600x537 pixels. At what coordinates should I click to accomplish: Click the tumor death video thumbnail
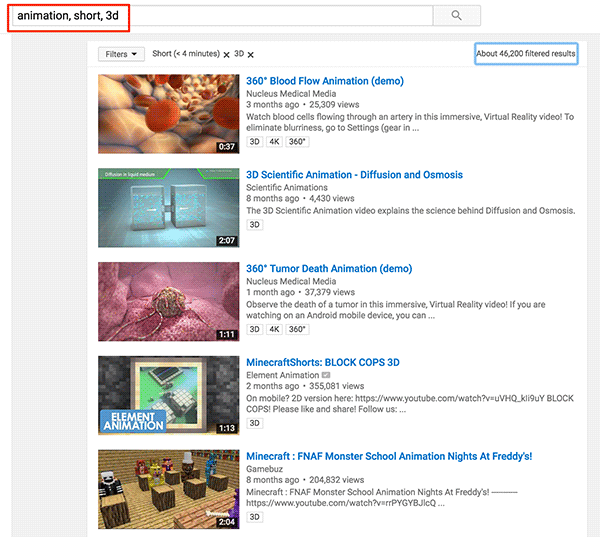point(167,301)
